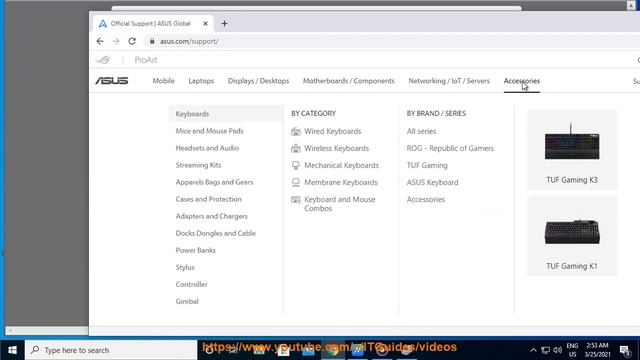The height and width of the screenshot is (360, 640).
Task: Click the TUF Gaming K1 keyboard image
Action: 572,231
